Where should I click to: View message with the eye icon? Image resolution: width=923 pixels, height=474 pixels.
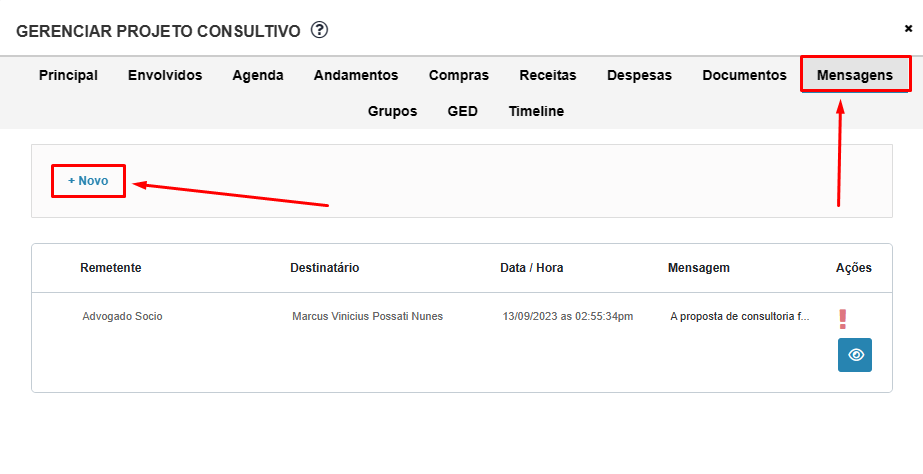click(x=855, y=354)
